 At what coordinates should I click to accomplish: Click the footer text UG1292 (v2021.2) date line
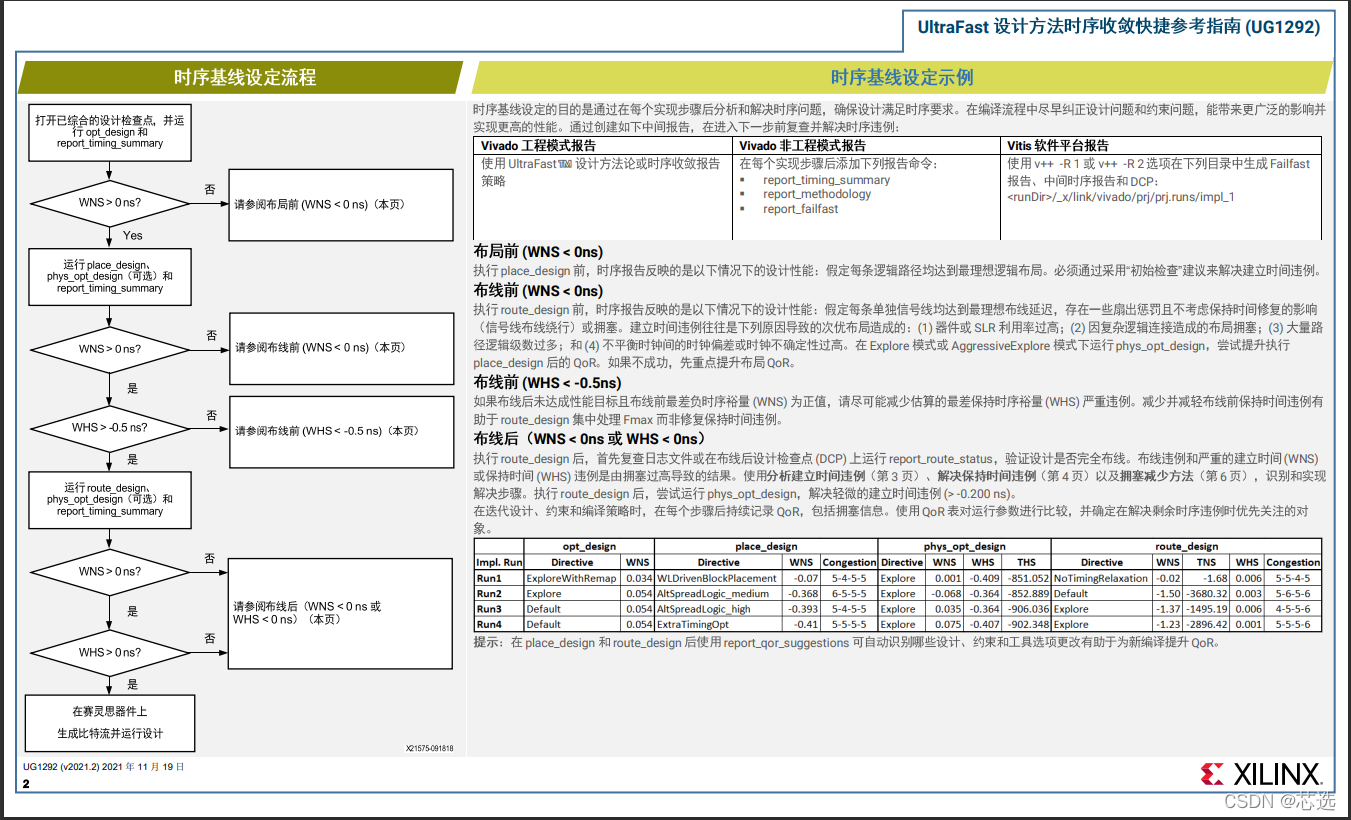(104, 767)
